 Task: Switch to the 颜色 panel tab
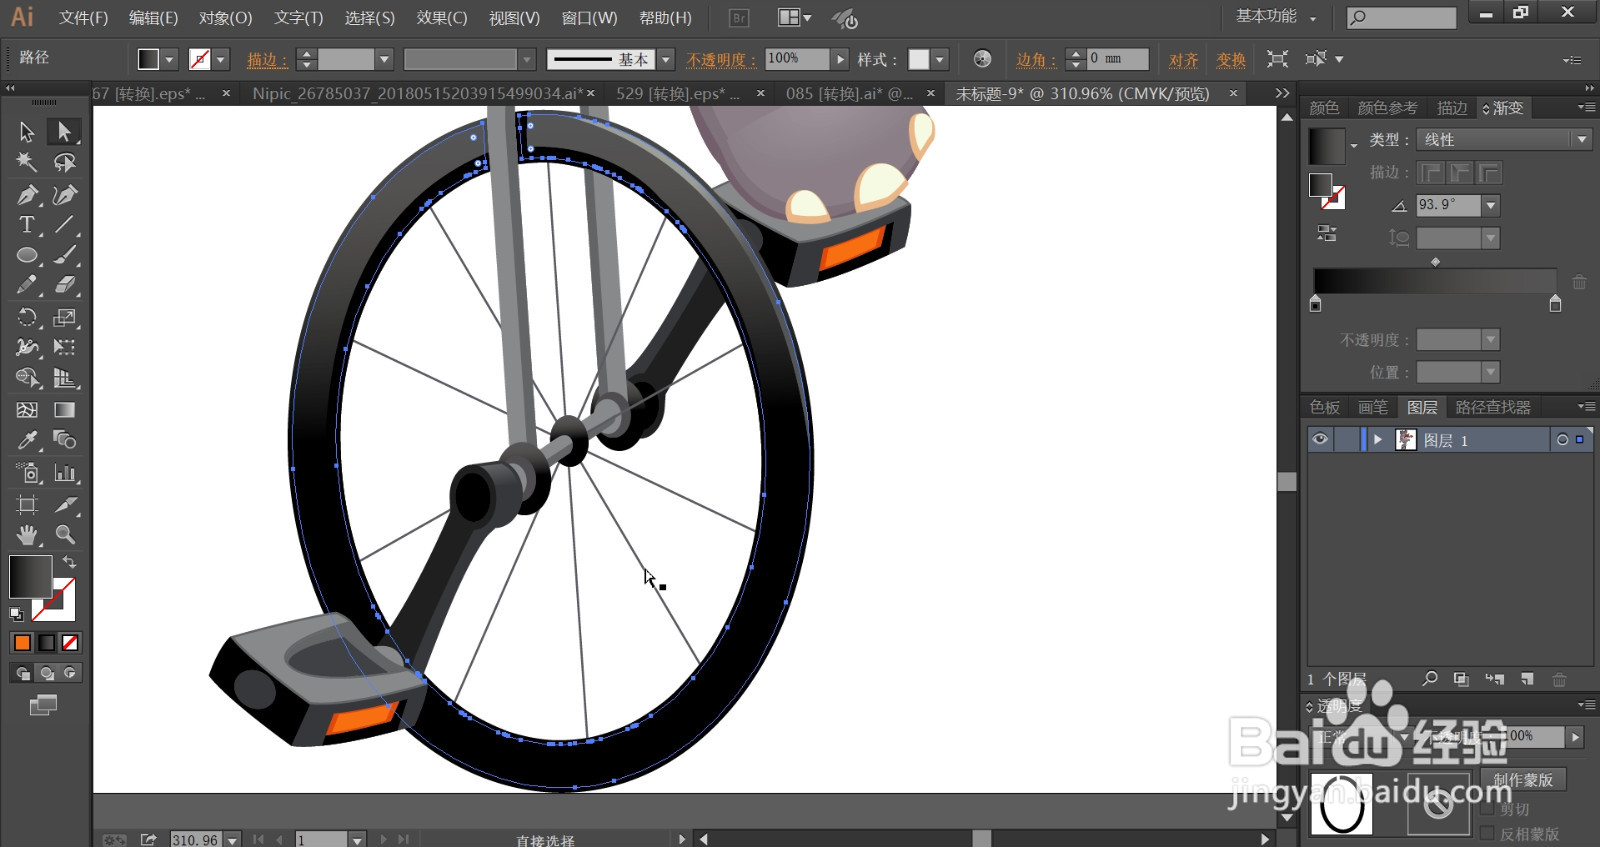coord(1324,108)
